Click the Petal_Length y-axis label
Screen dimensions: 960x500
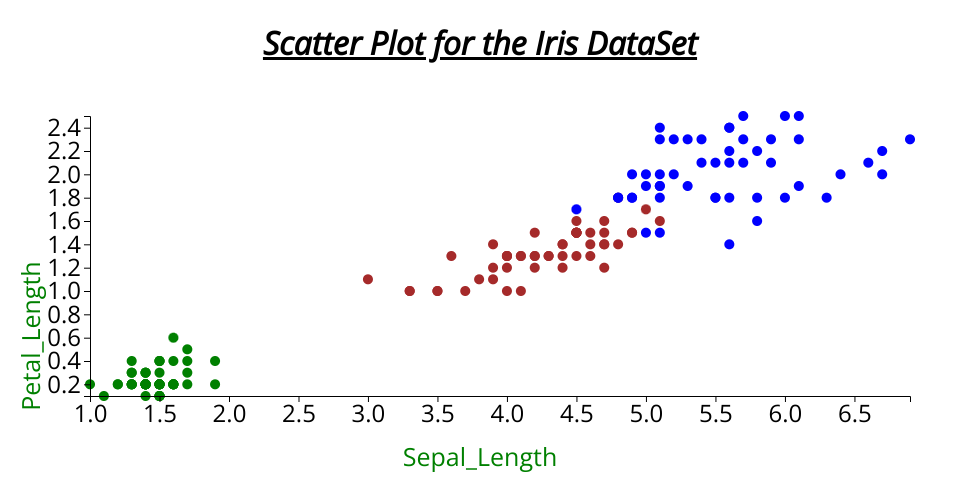(32, 335)
